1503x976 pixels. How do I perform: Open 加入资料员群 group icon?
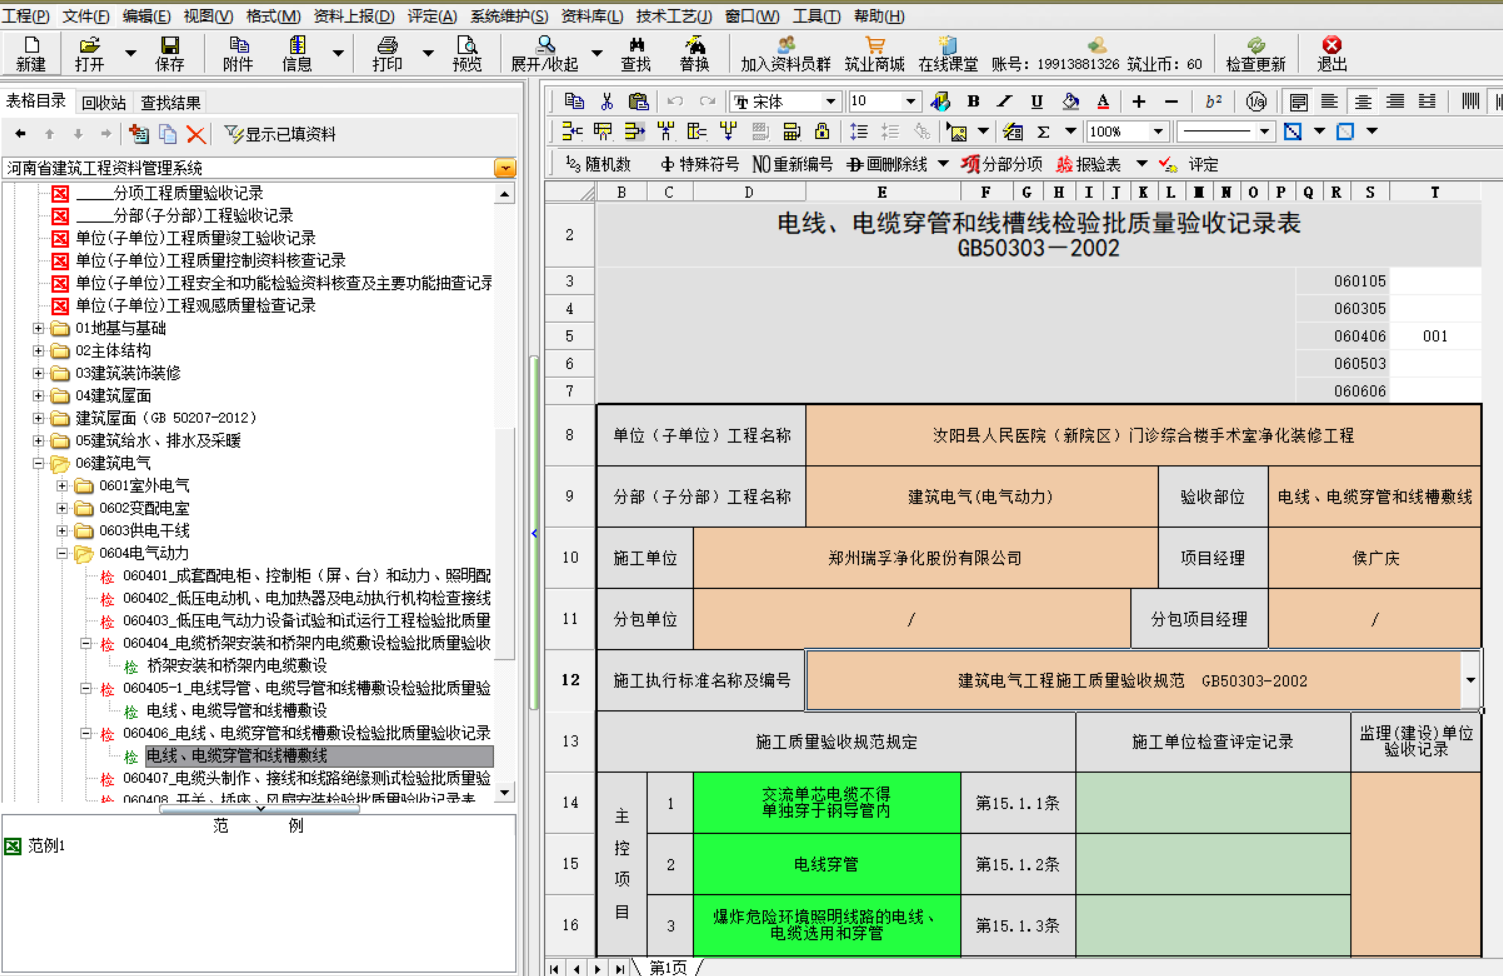pos(786,53)
